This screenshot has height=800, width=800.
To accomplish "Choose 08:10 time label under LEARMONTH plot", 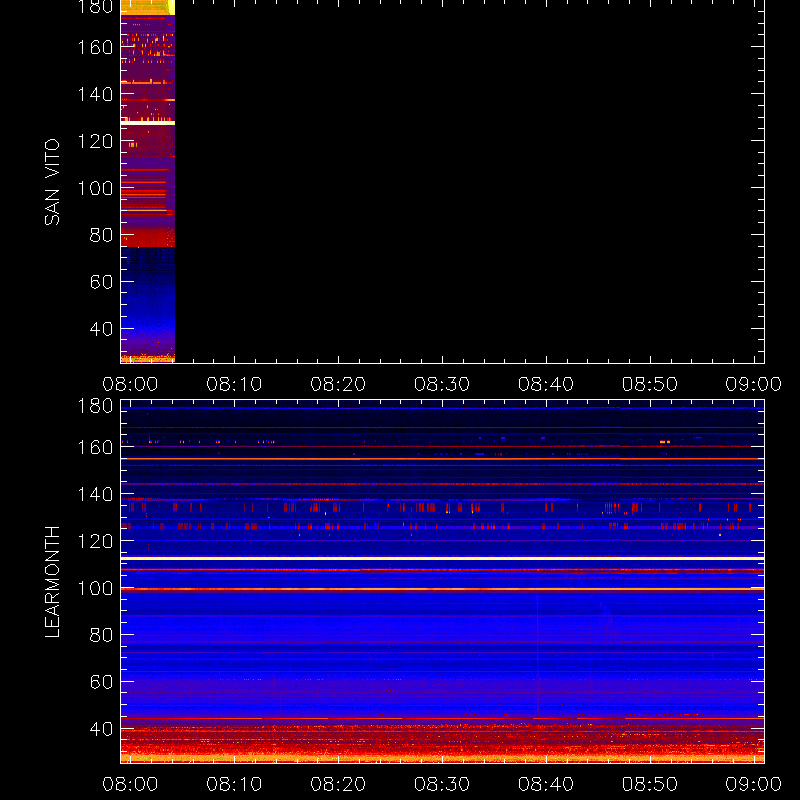I will [234, 784].
